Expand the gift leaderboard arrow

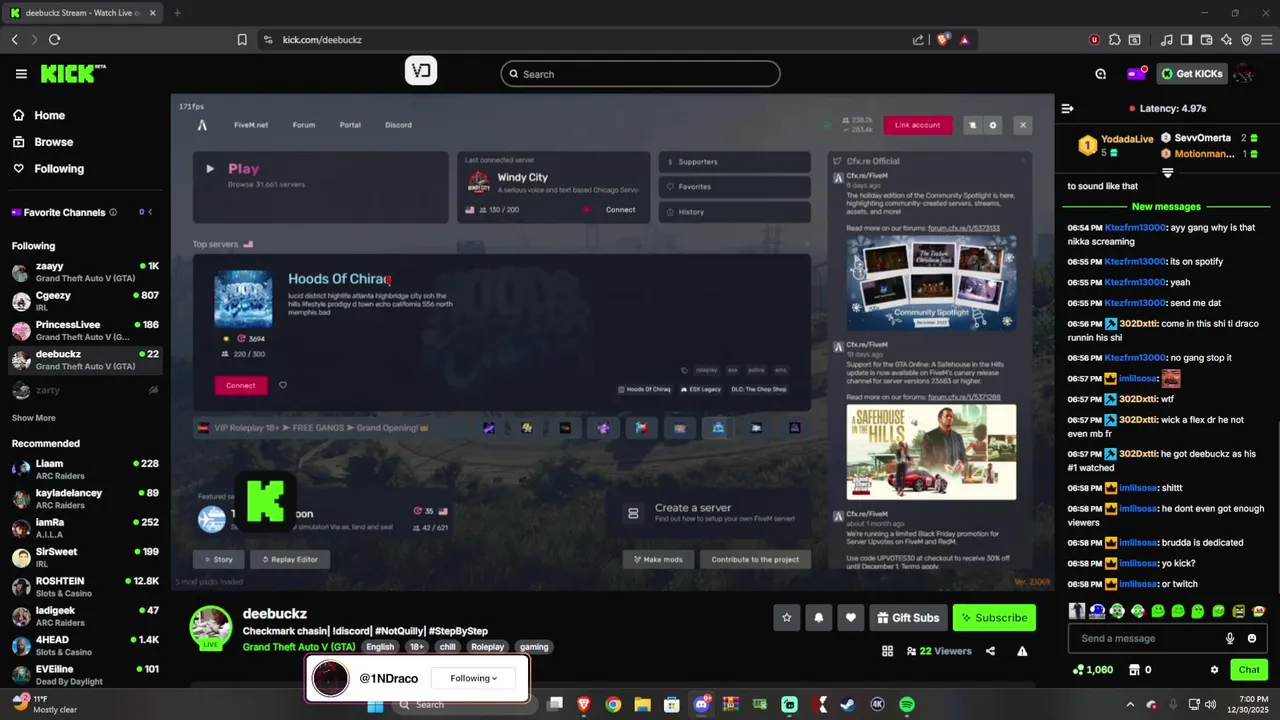[1167, 173]
